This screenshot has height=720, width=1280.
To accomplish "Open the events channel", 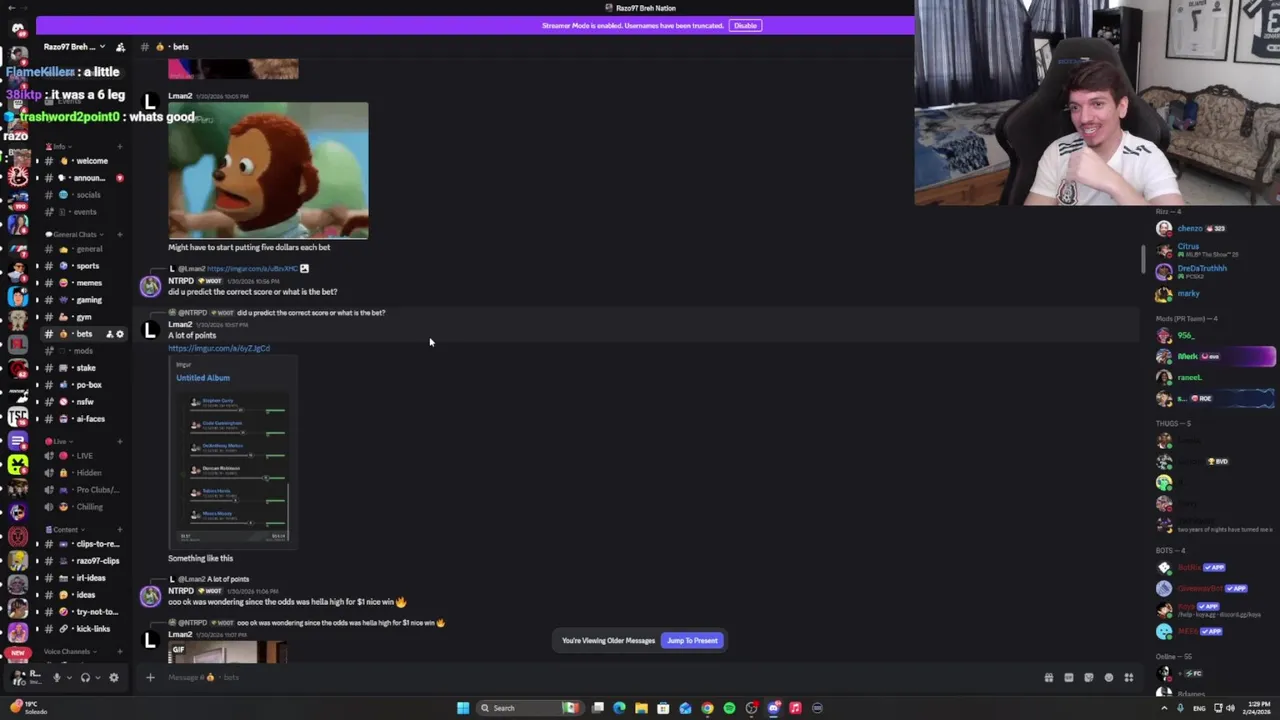I will coord(85,212).
